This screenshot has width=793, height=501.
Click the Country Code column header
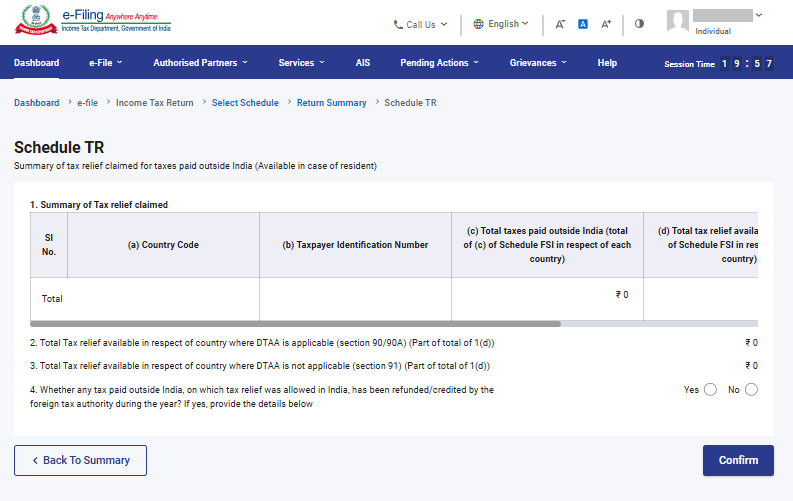163,245
